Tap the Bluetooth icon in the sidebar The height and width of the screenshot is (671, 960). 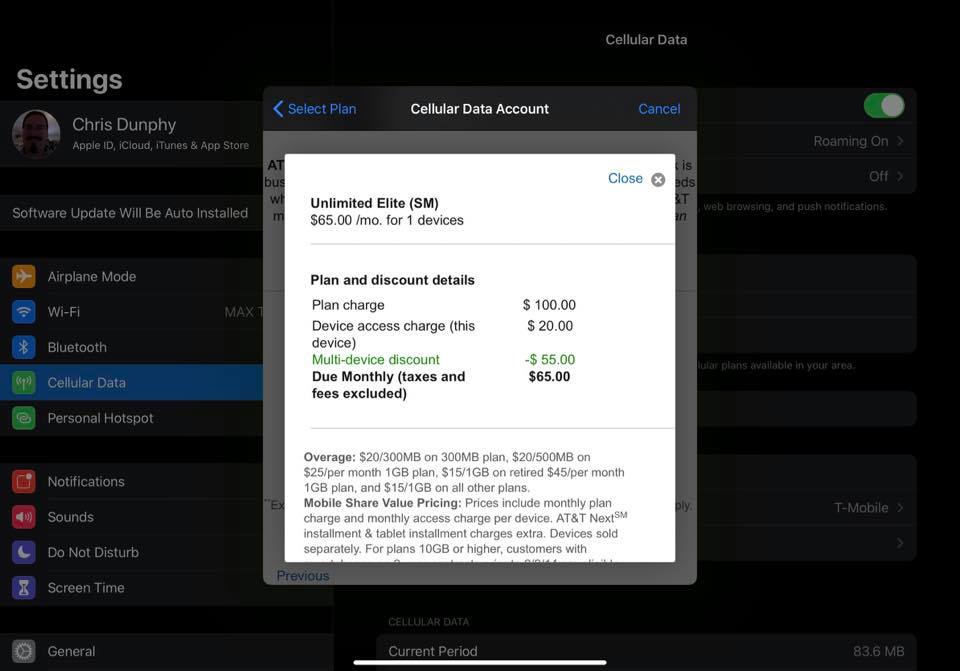[x=23, y=347]
